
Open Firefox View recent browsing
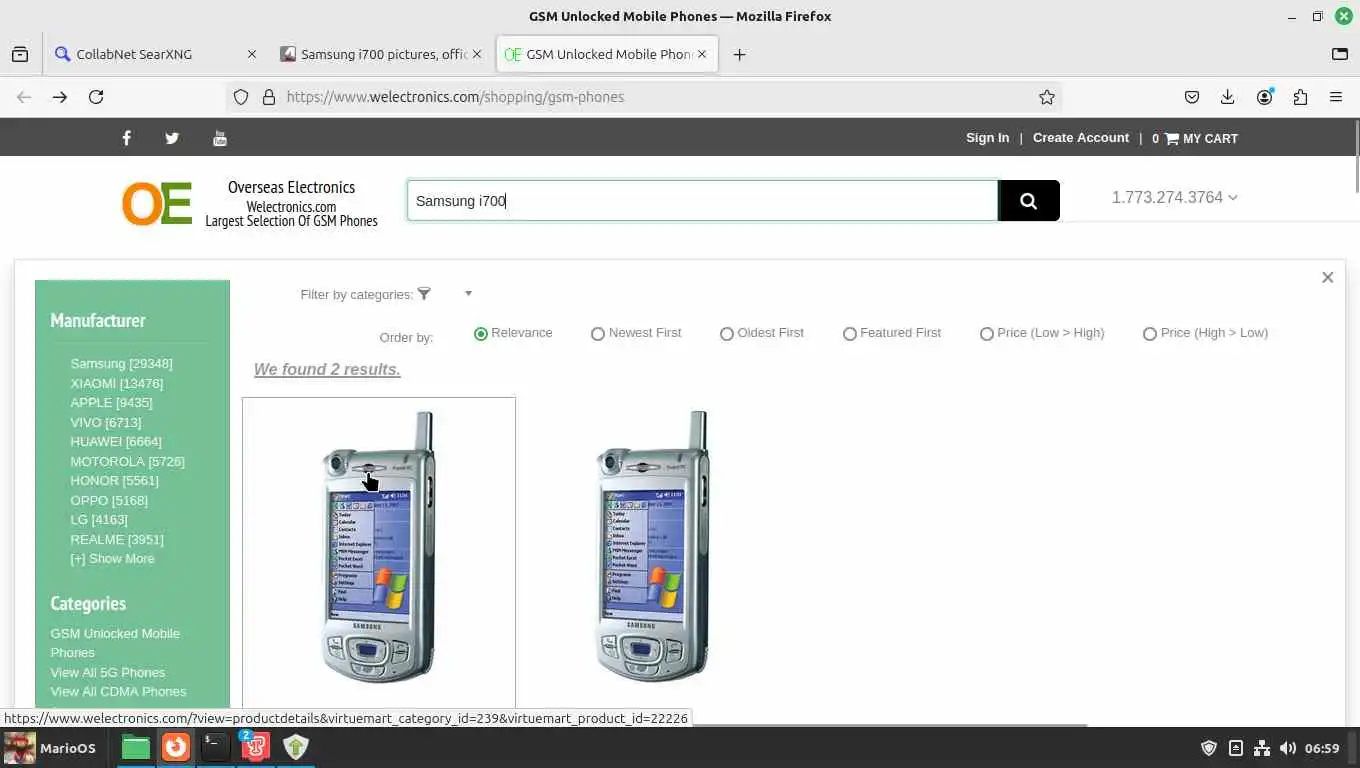click(x=20, y=54)
